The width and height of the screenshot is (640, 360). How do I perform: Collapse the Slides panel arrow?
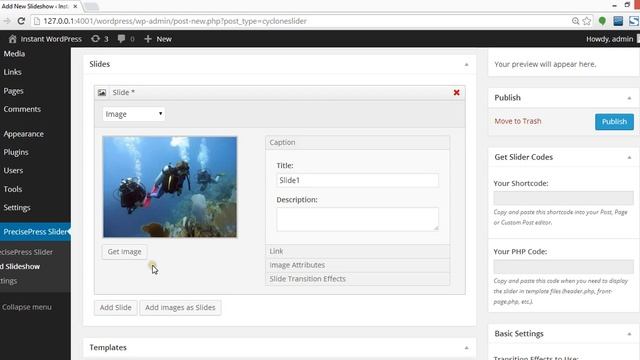(x=467, y=64)
